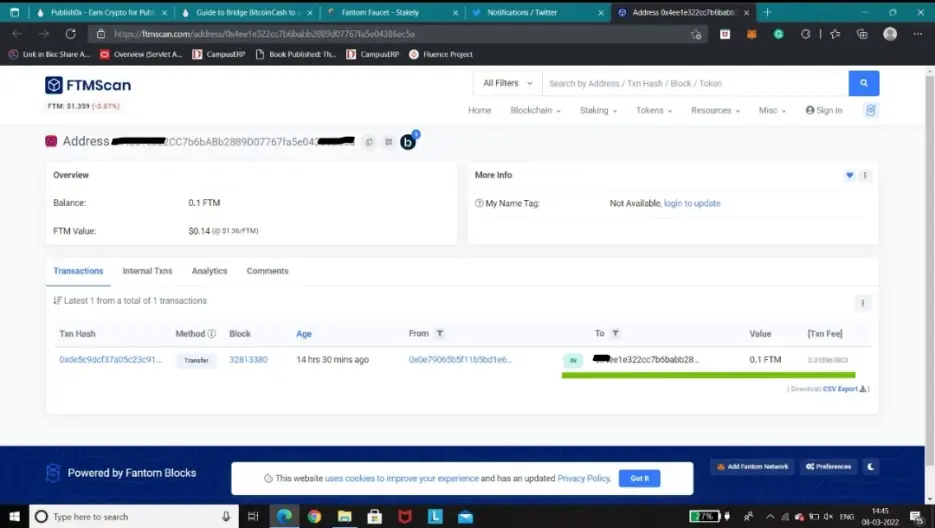935x528 pixels.
Task: Open More Info three-dot menu
Action: click(865, 175)
